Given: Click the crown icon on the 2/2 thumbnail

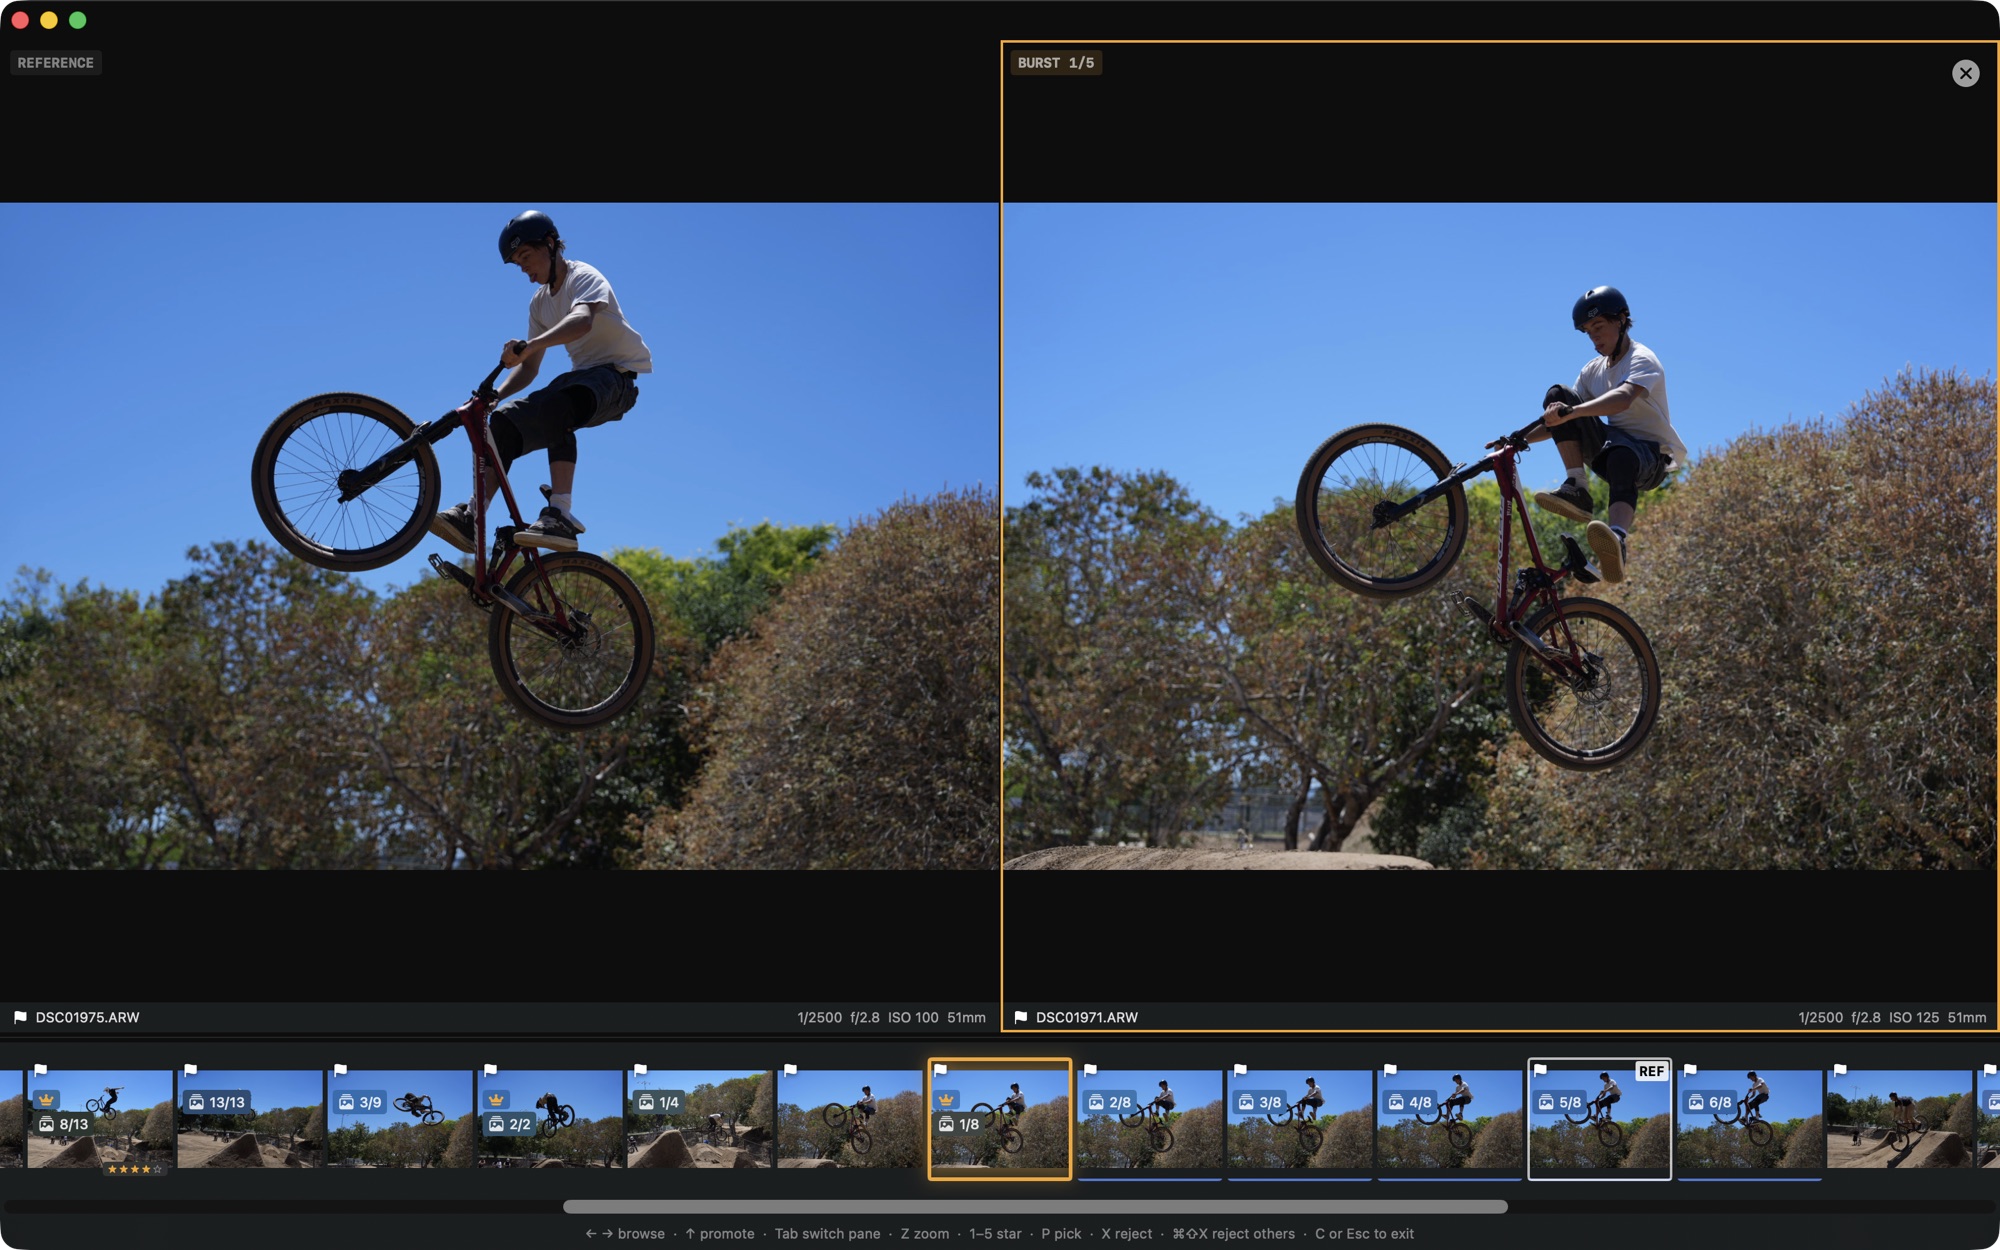Looking at the screenshot, I should (496, 1100).
